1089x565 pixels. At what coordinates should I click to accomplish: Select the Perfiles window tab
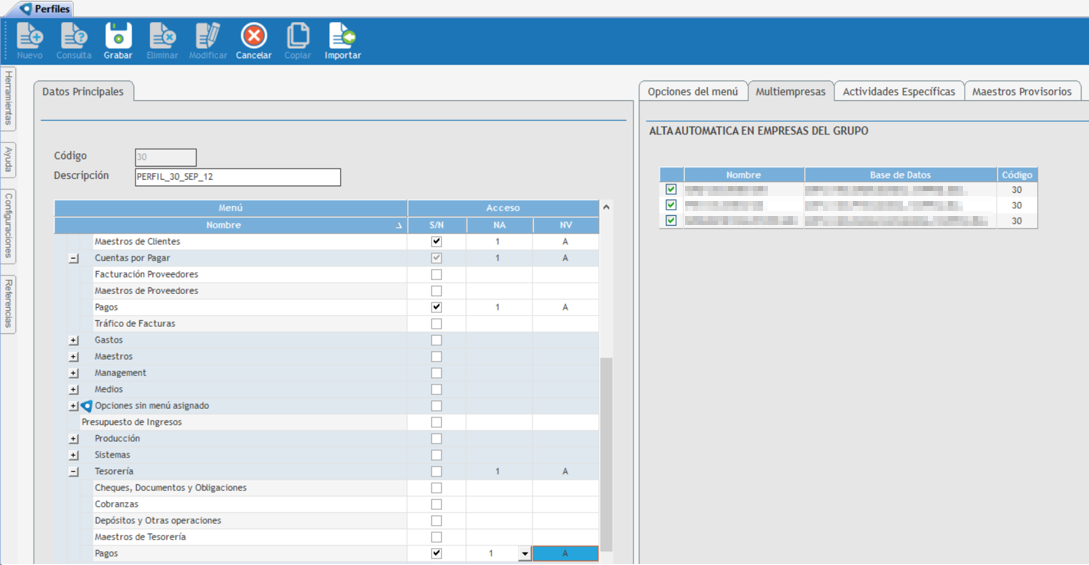point(46,9)
